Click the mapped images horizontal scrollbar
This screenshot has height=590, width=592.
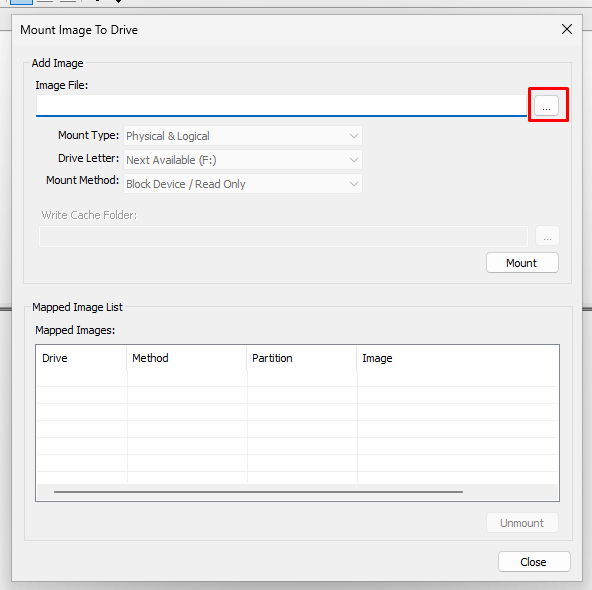258,492
